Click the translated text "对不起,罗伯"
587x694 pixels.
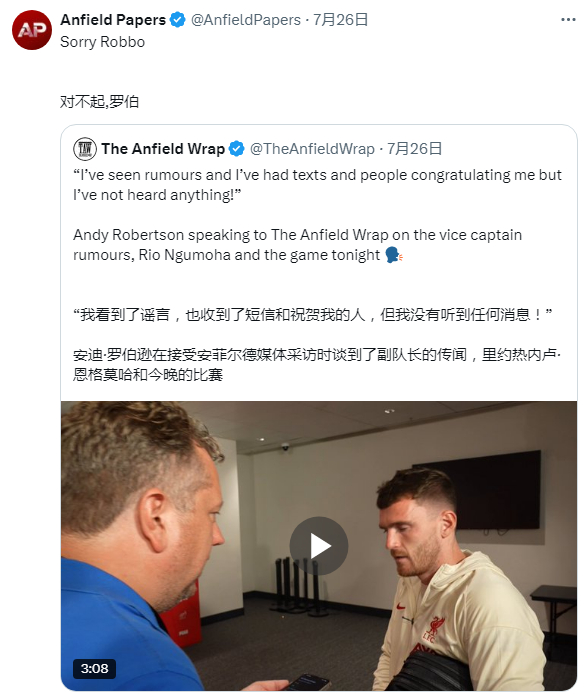click(x=100, y=102)
